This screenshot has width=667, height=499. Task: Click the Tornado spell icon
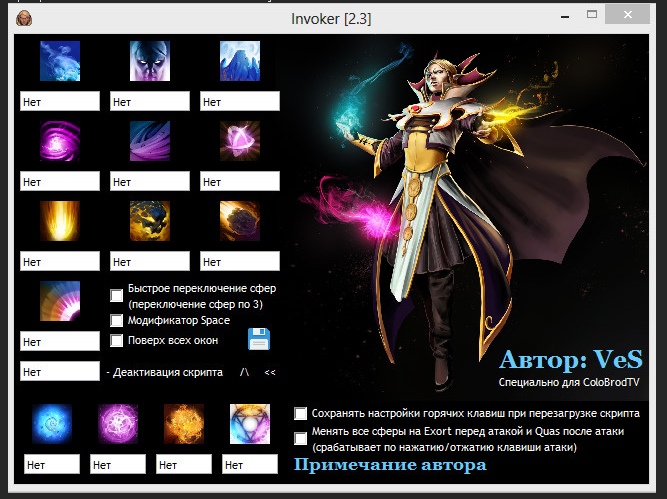tap(150, 141)
